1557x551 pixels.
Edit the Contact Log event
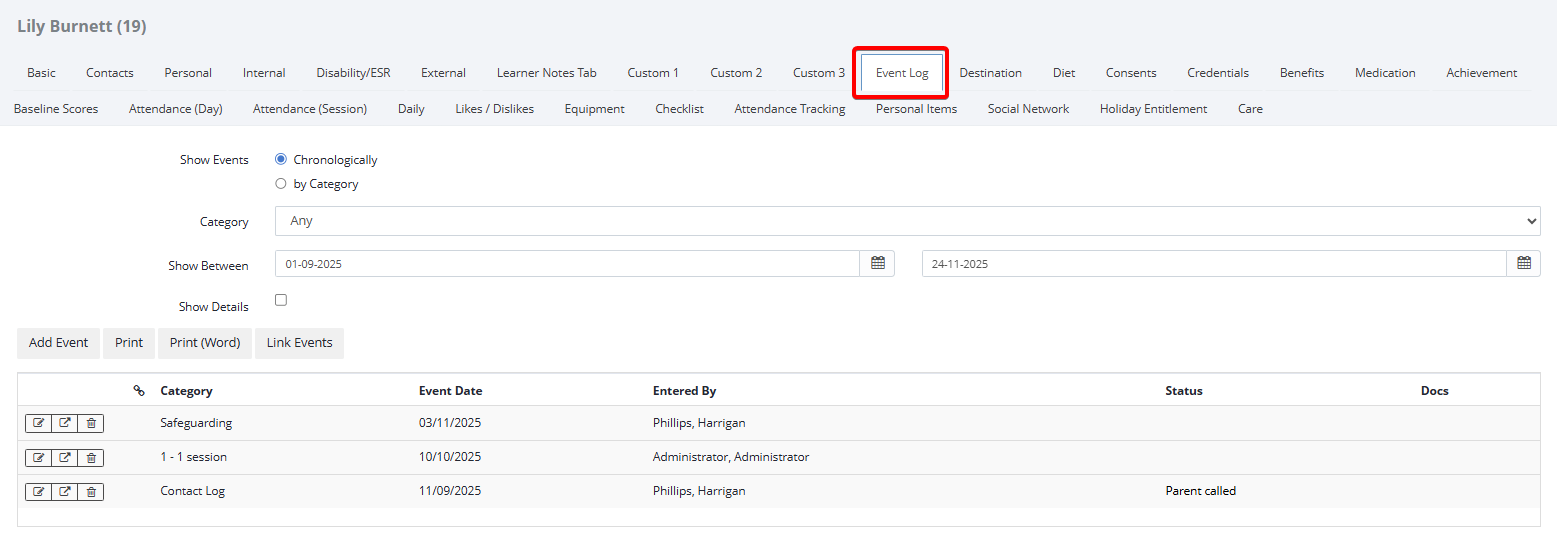[38, 492]
